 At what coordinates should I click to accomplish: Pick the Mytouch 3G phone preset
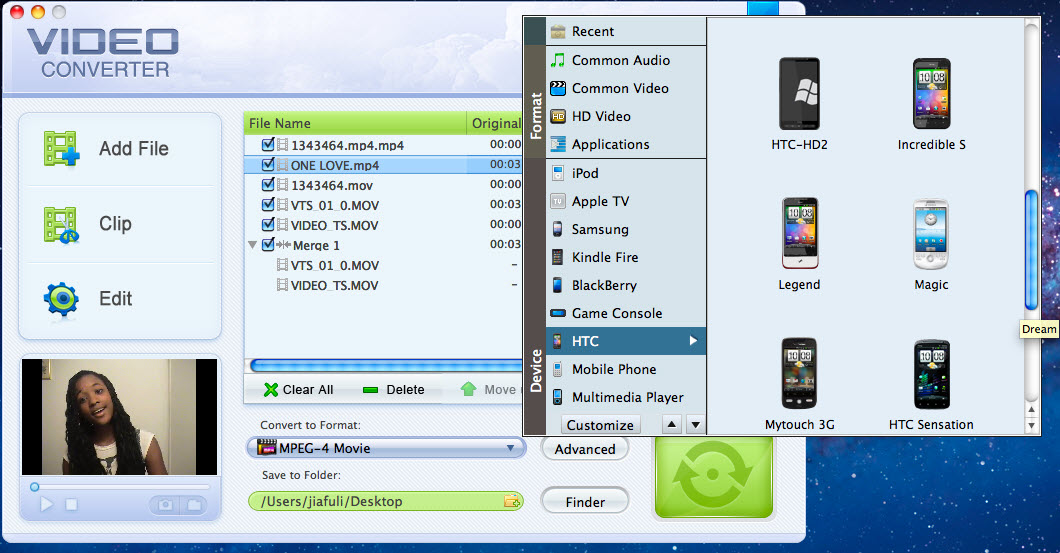click(799, 373)
